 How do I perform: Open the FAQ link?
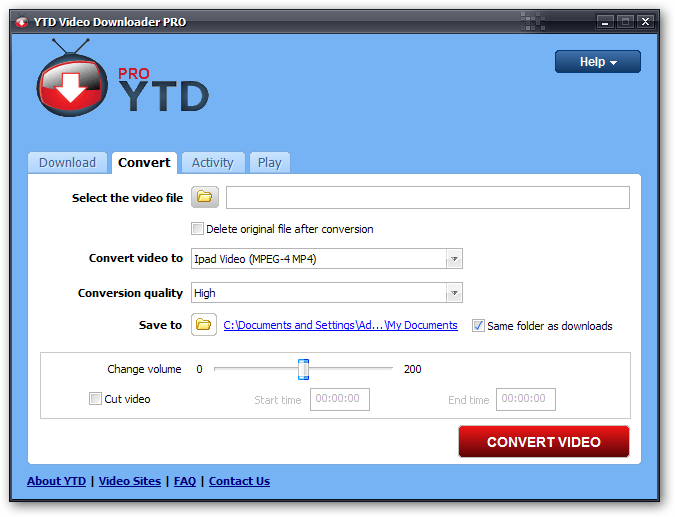(x=185, y=481)
